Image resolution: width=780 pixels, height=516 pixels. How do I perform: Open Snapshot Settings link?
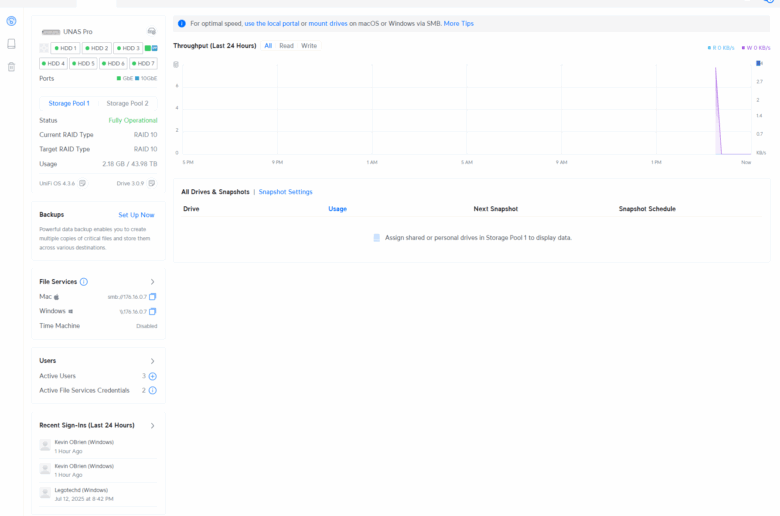(285, 191)
